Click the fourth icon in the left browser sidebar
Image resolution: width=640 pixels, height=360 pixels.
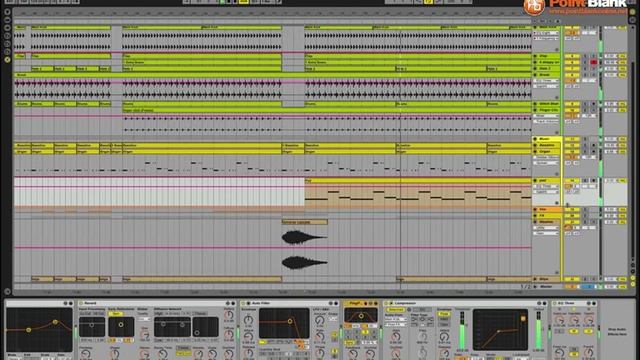[x=7, y=36]
